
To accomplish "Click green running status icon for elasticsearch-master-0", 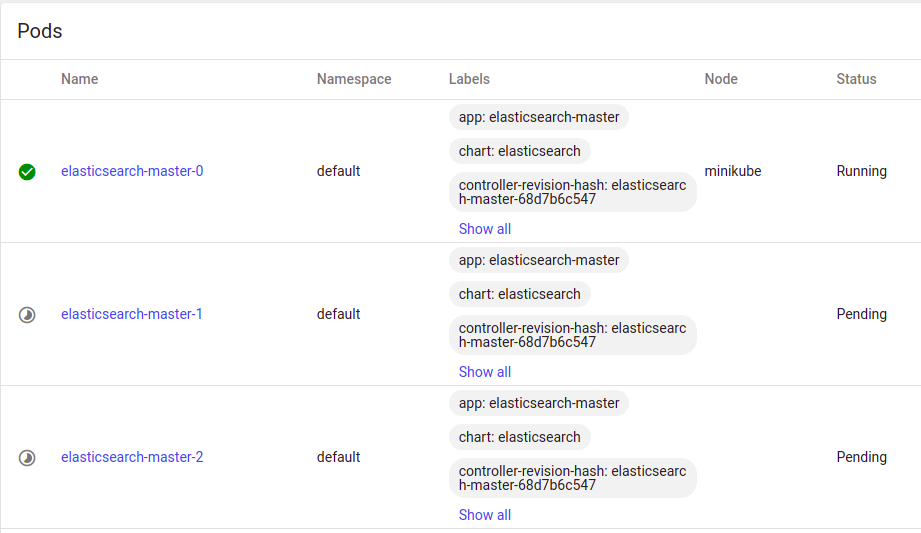I will tap(27, 172).
